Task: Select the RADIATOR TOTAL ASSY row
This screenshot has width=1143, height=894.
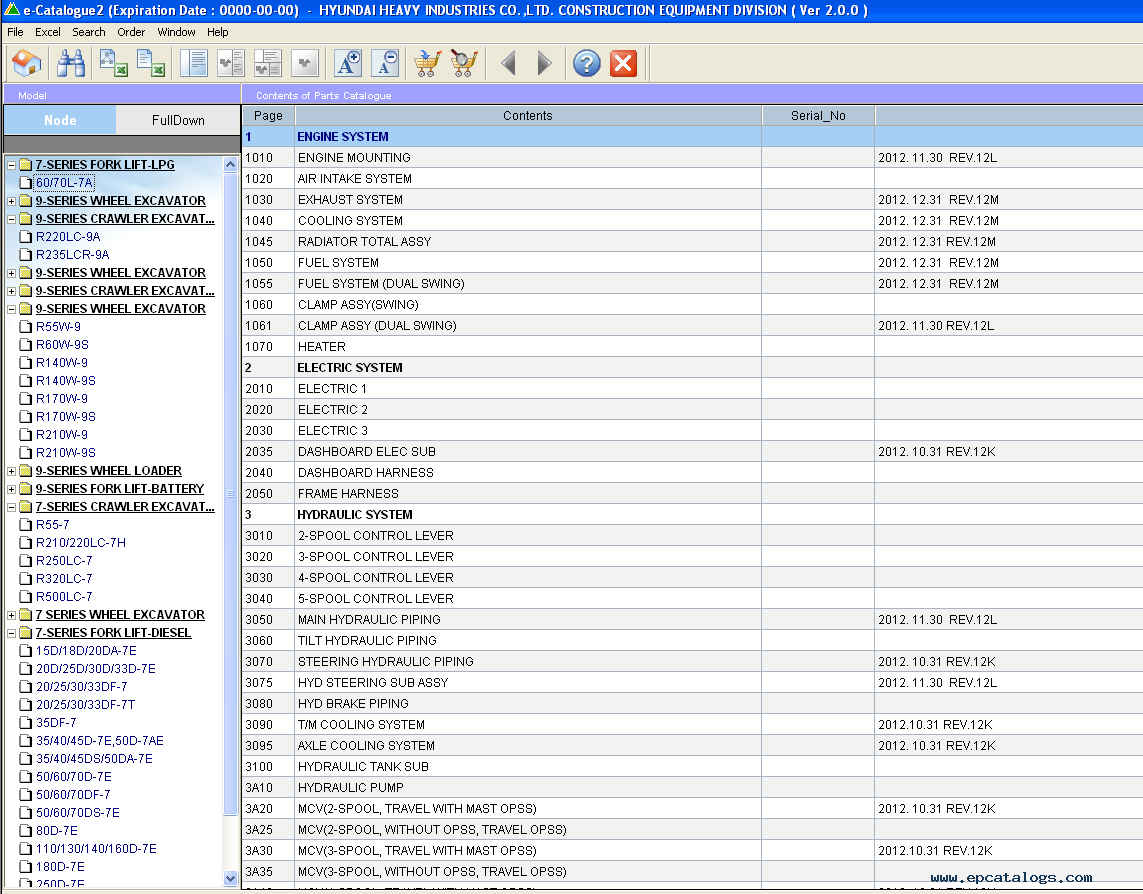Action: click(x=693, y=241)
